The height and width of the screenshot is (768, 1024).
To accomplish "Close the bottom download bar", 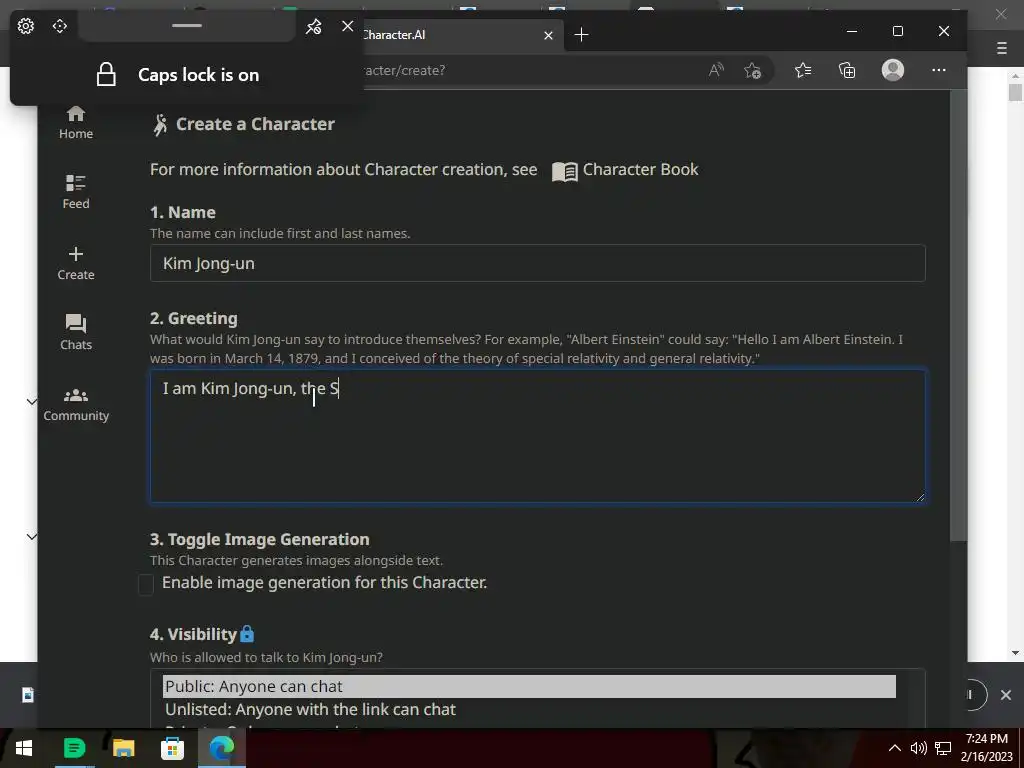I will pyautogui.click(x=1006, y=695).
